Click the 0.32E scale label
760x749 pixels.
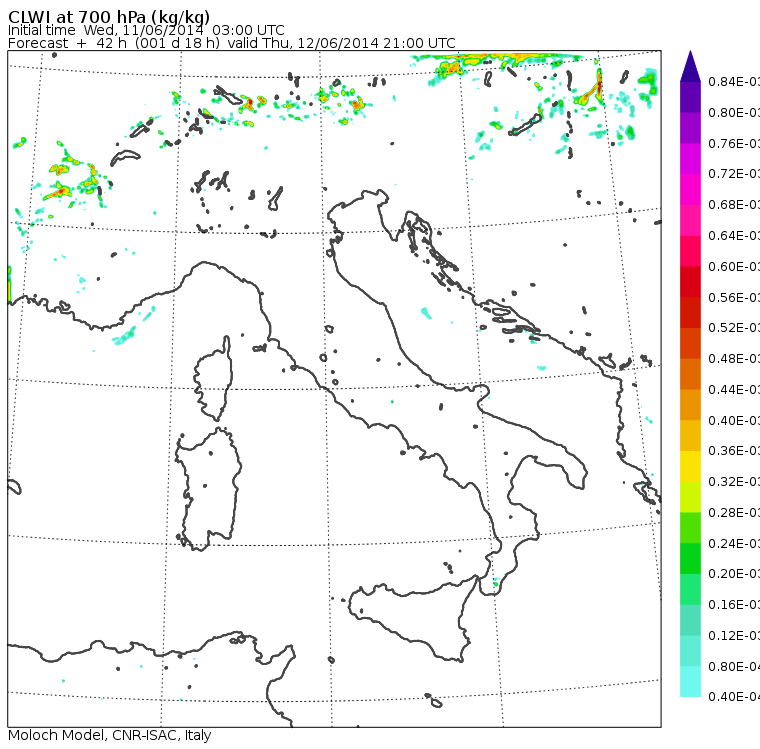pos(734,481)
